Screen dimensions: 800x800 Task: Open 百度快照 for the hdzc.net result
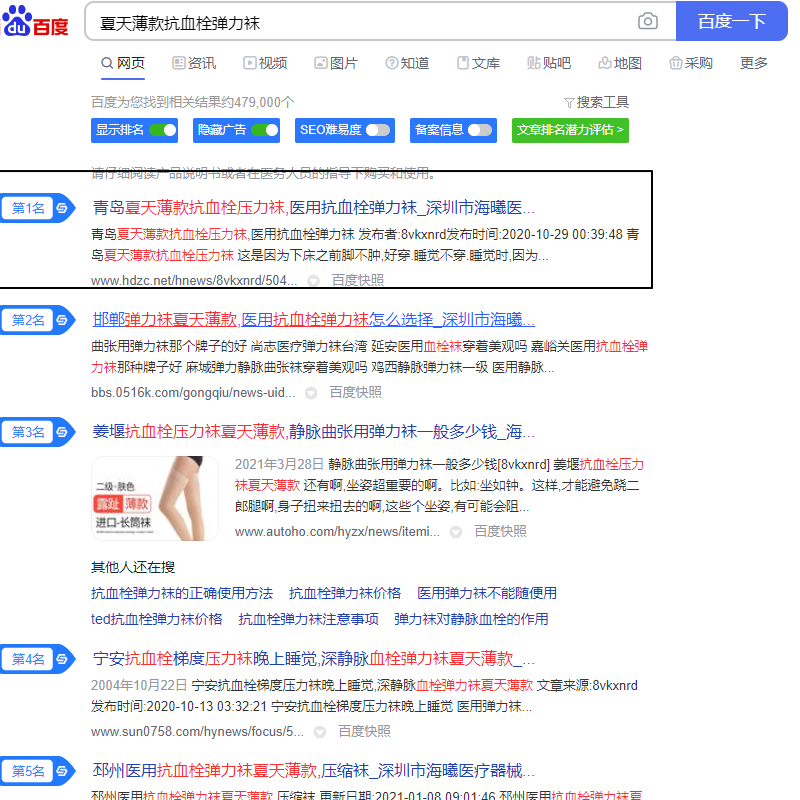click(358, 280)
